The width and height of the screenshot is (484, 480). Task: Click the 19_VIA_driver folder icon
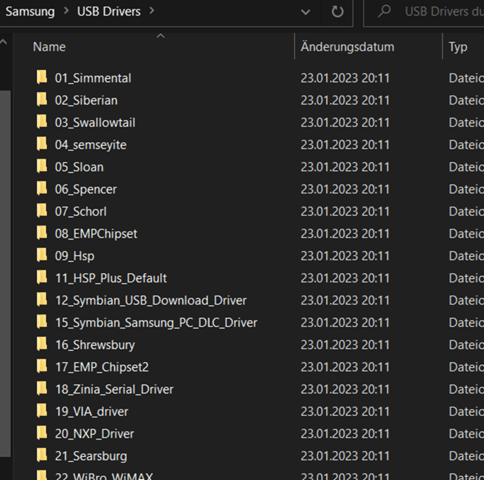(x=42, y=411)
